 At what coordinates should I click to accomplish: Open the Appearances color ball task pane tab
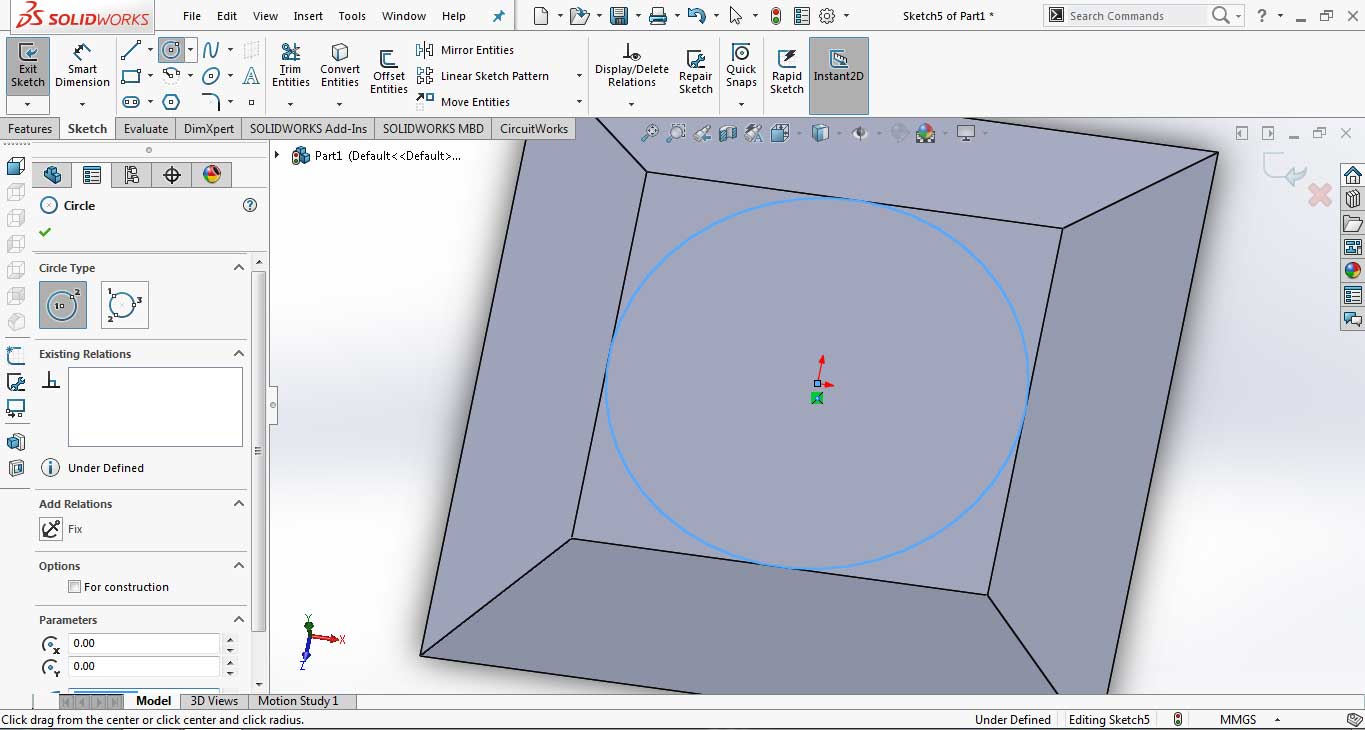pos(1353,270)
